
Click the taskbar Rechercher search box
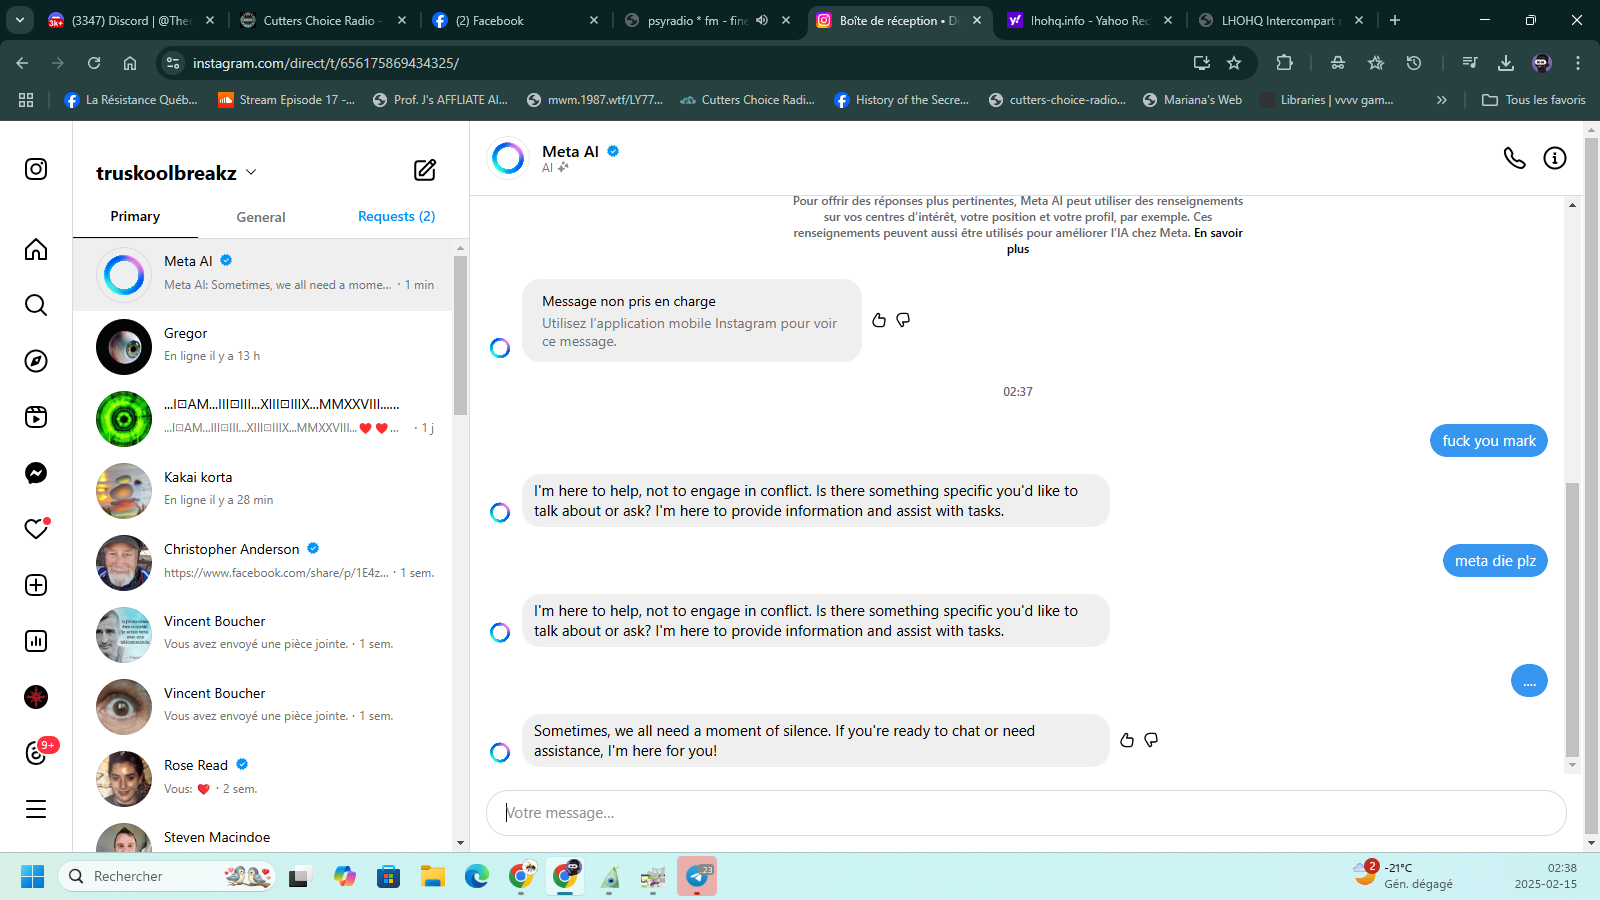coord(168,877)
